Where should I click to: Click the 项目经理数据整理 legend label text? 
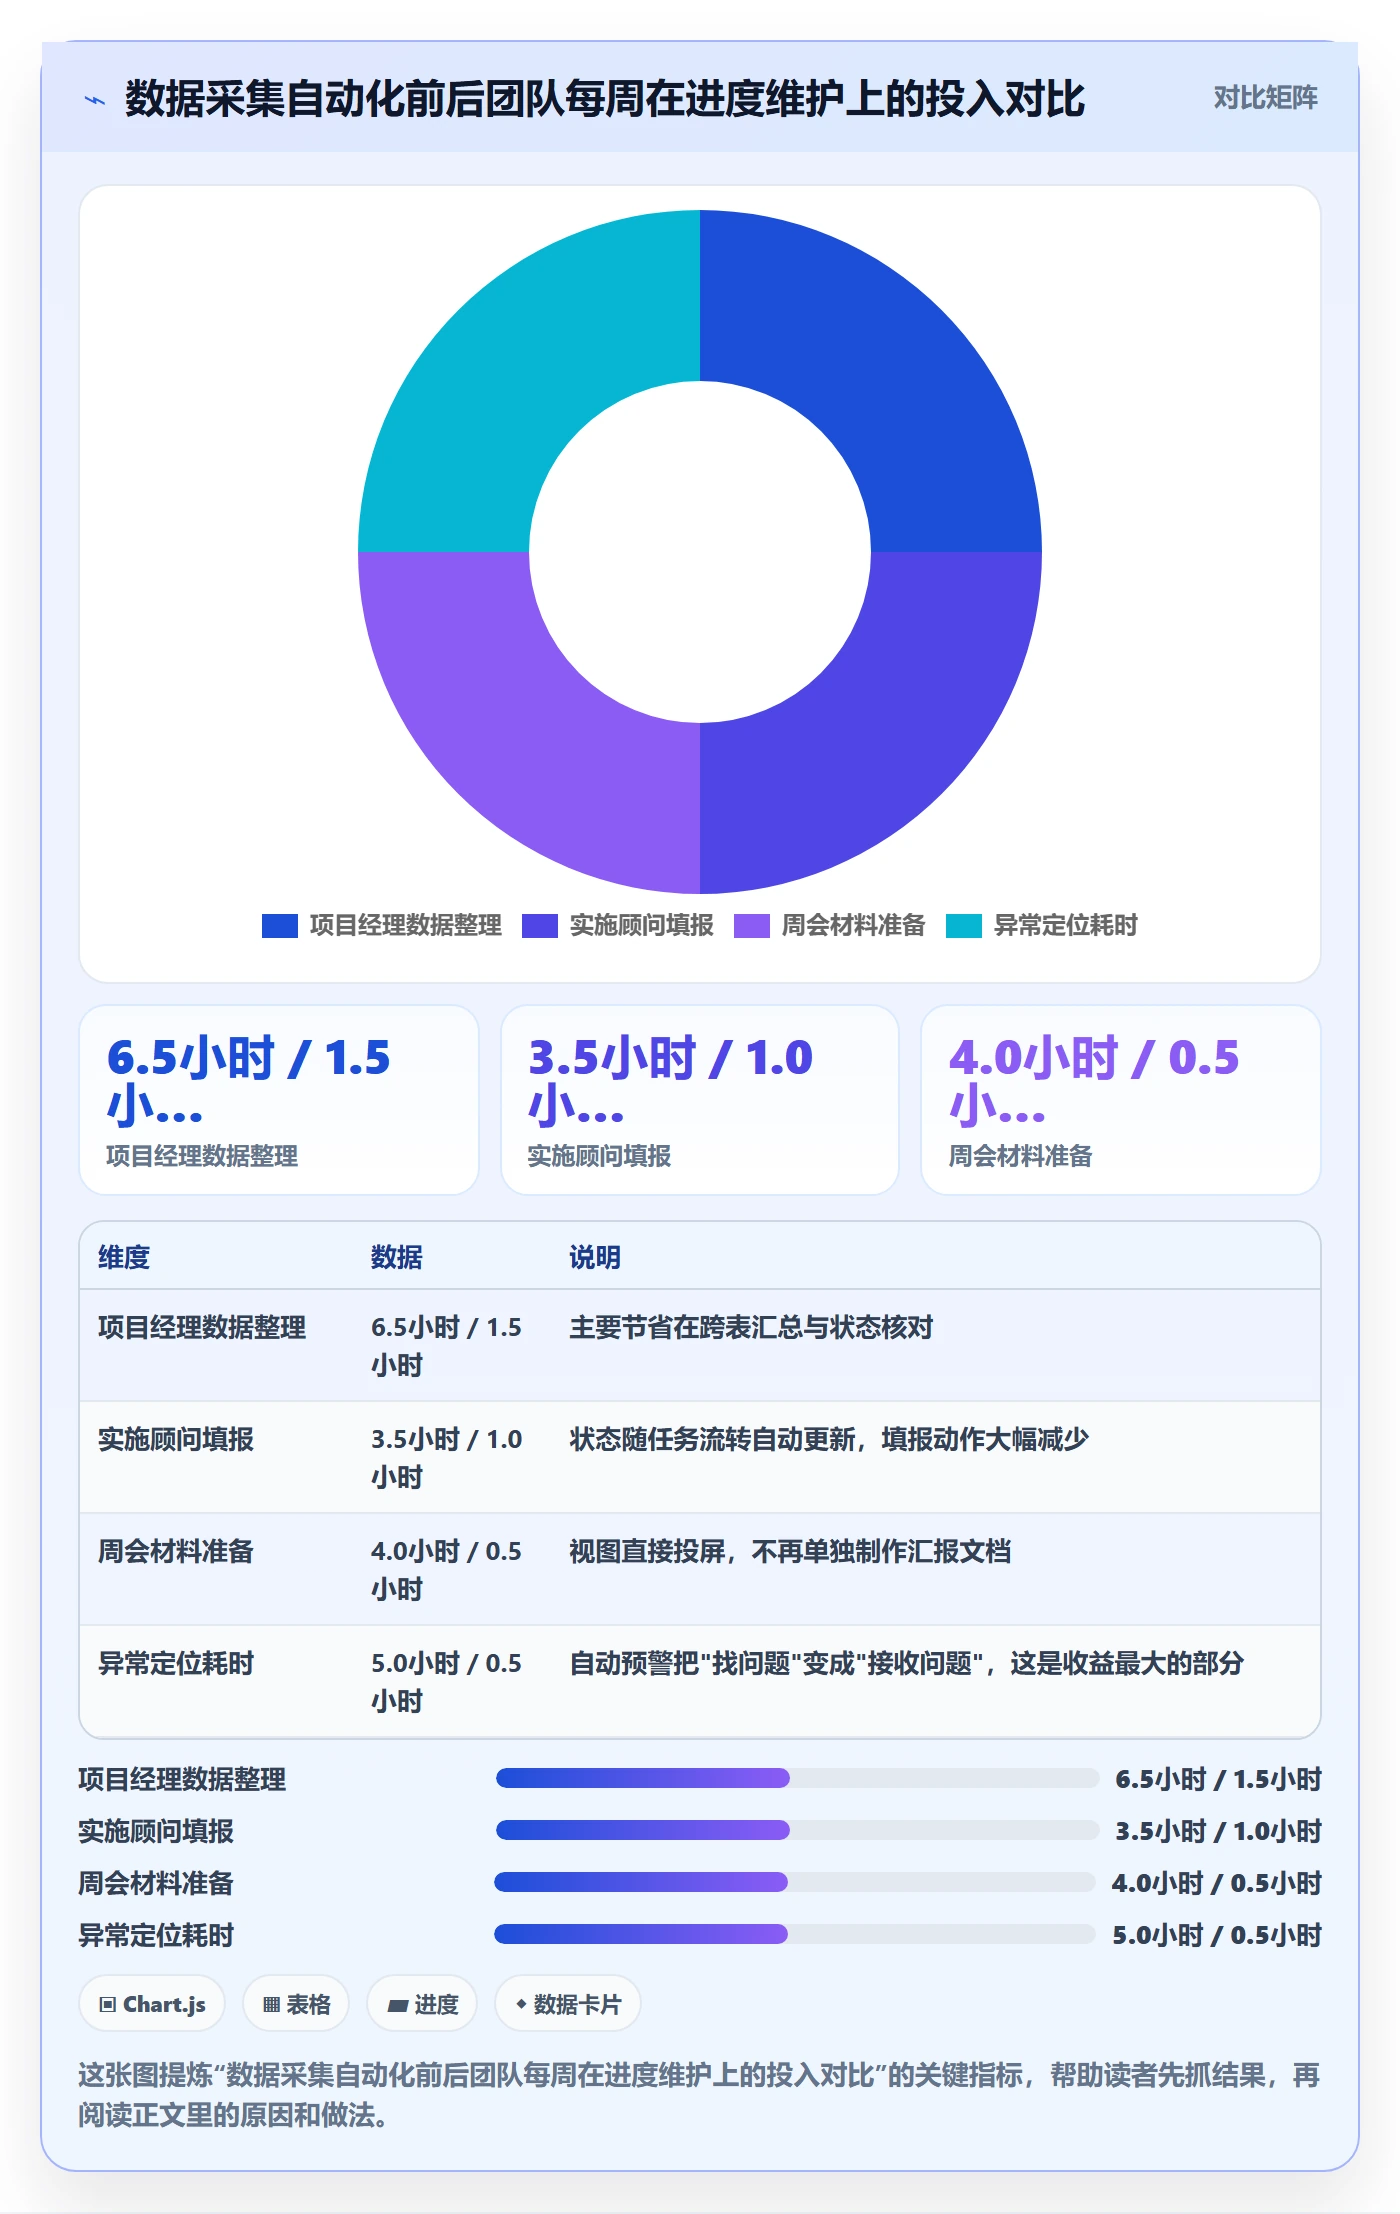[x=406, y=926]
